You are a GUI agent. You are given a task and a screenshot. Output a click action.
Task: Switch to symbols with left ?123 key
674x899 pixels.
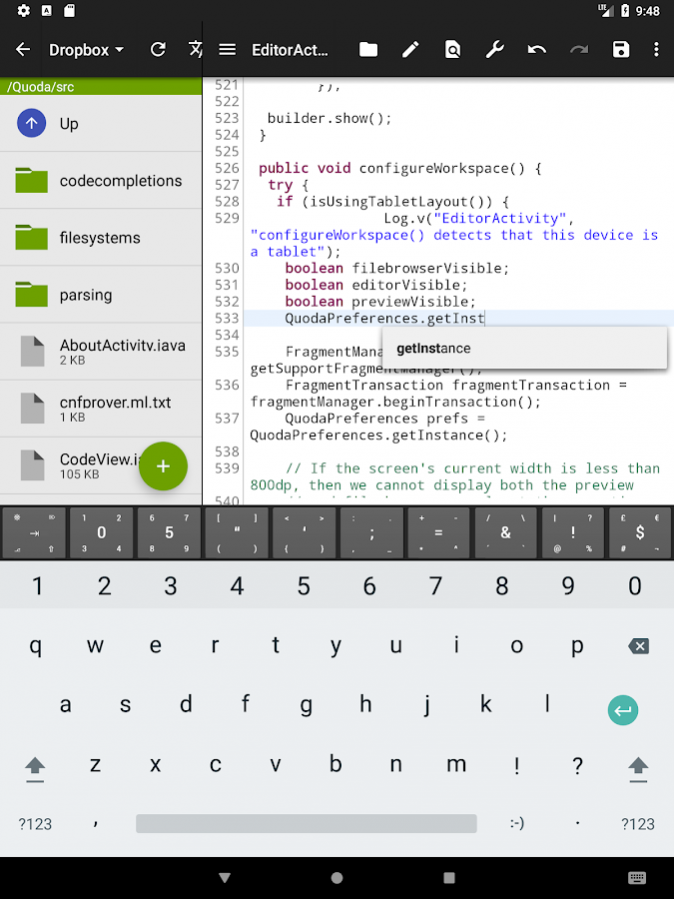35,824
